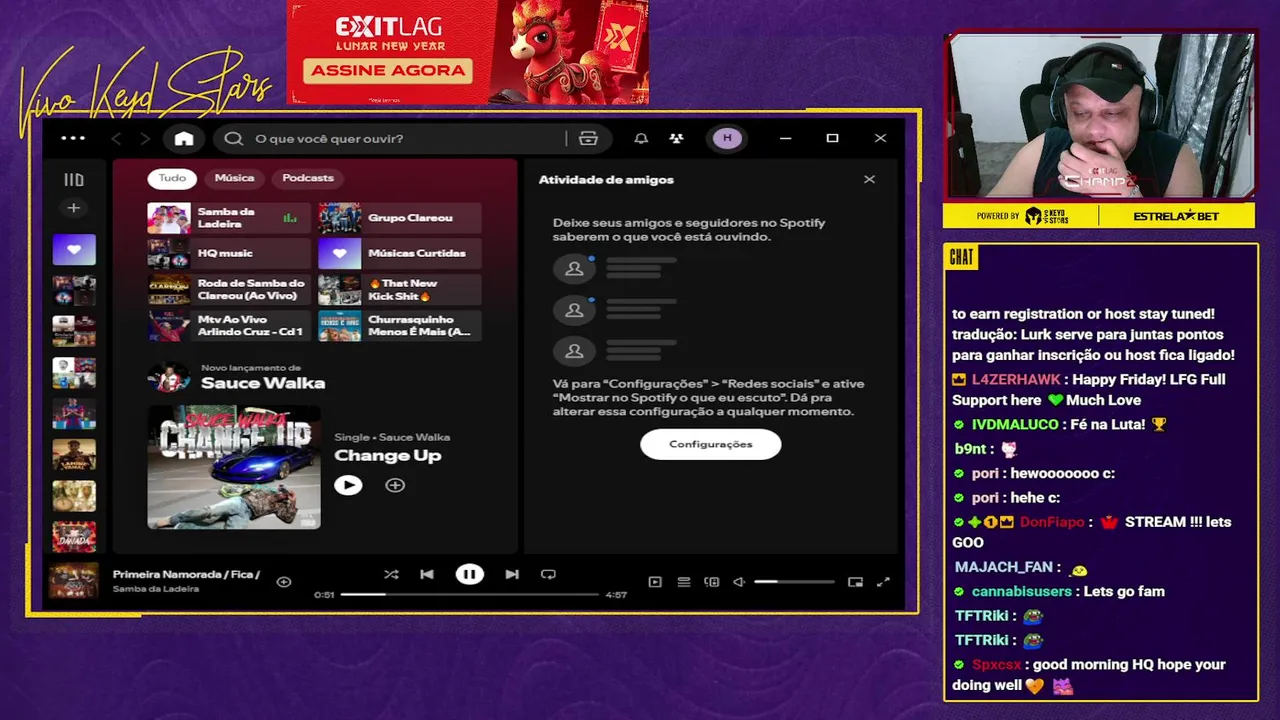
Task: Enter full screen player icon
Action: pos(883,581)
